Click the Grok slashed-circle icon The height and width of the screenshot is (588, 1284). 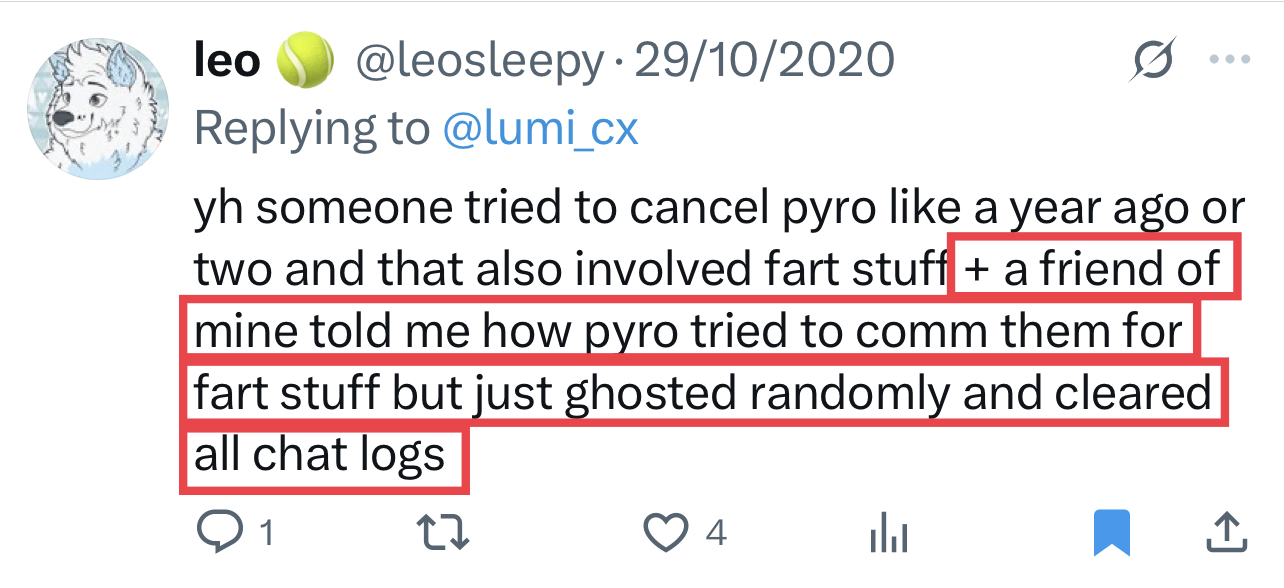click(x=1155, y=64)
